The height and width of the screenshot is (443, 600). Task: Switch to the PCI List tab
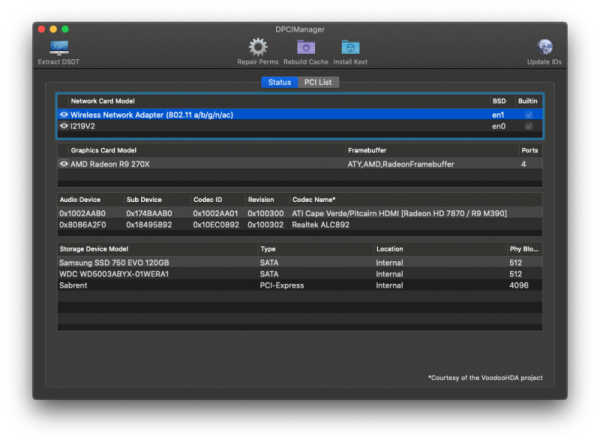318,82
